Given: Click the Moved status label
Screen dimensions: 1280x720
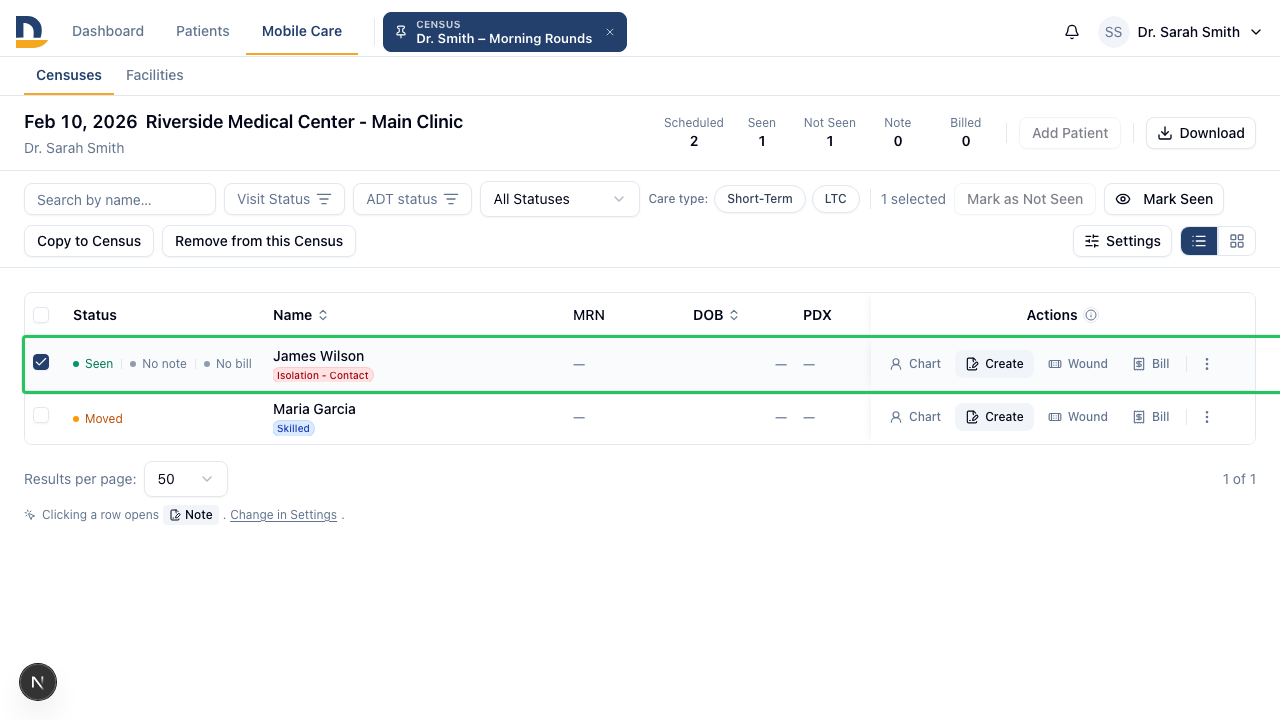Looking at the screenshot, I should (x=98, y=419).
